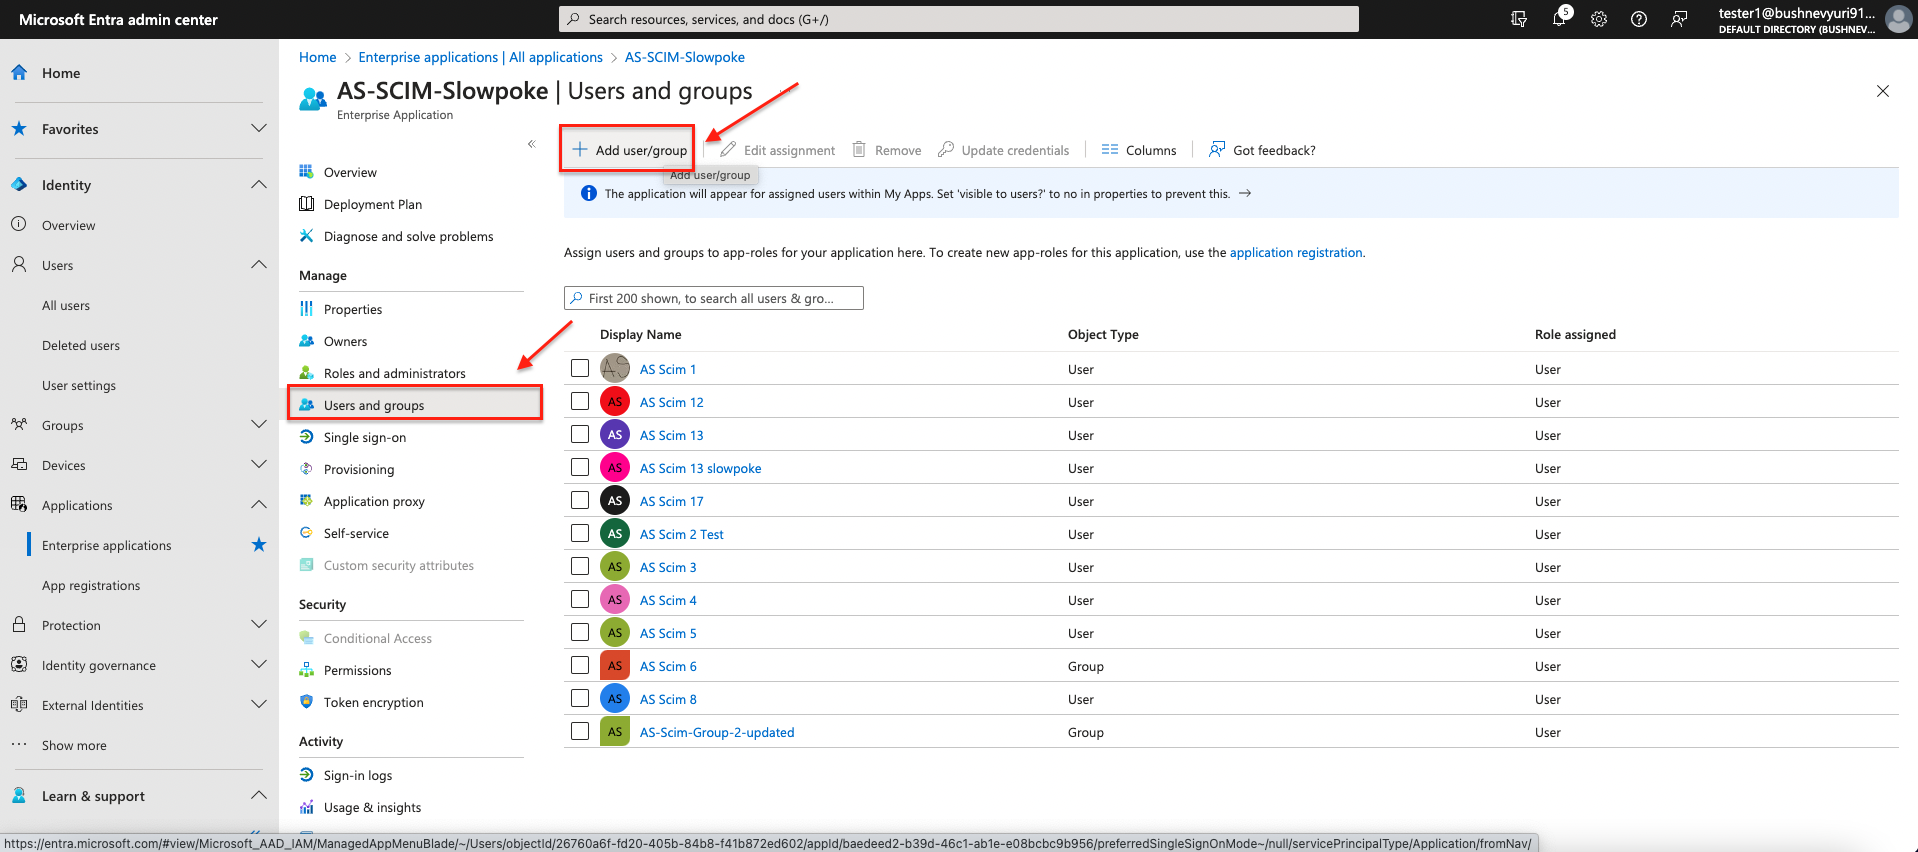Click the Permissions icon
1918x852 pixels.
[x=307, y=669]
